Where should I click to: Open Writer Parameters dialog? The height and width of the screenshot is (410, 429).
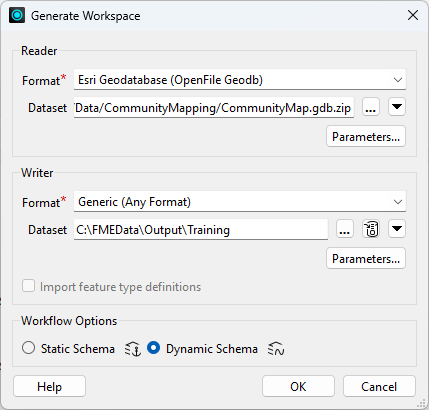pyautogui.click(x=366, y=258)
